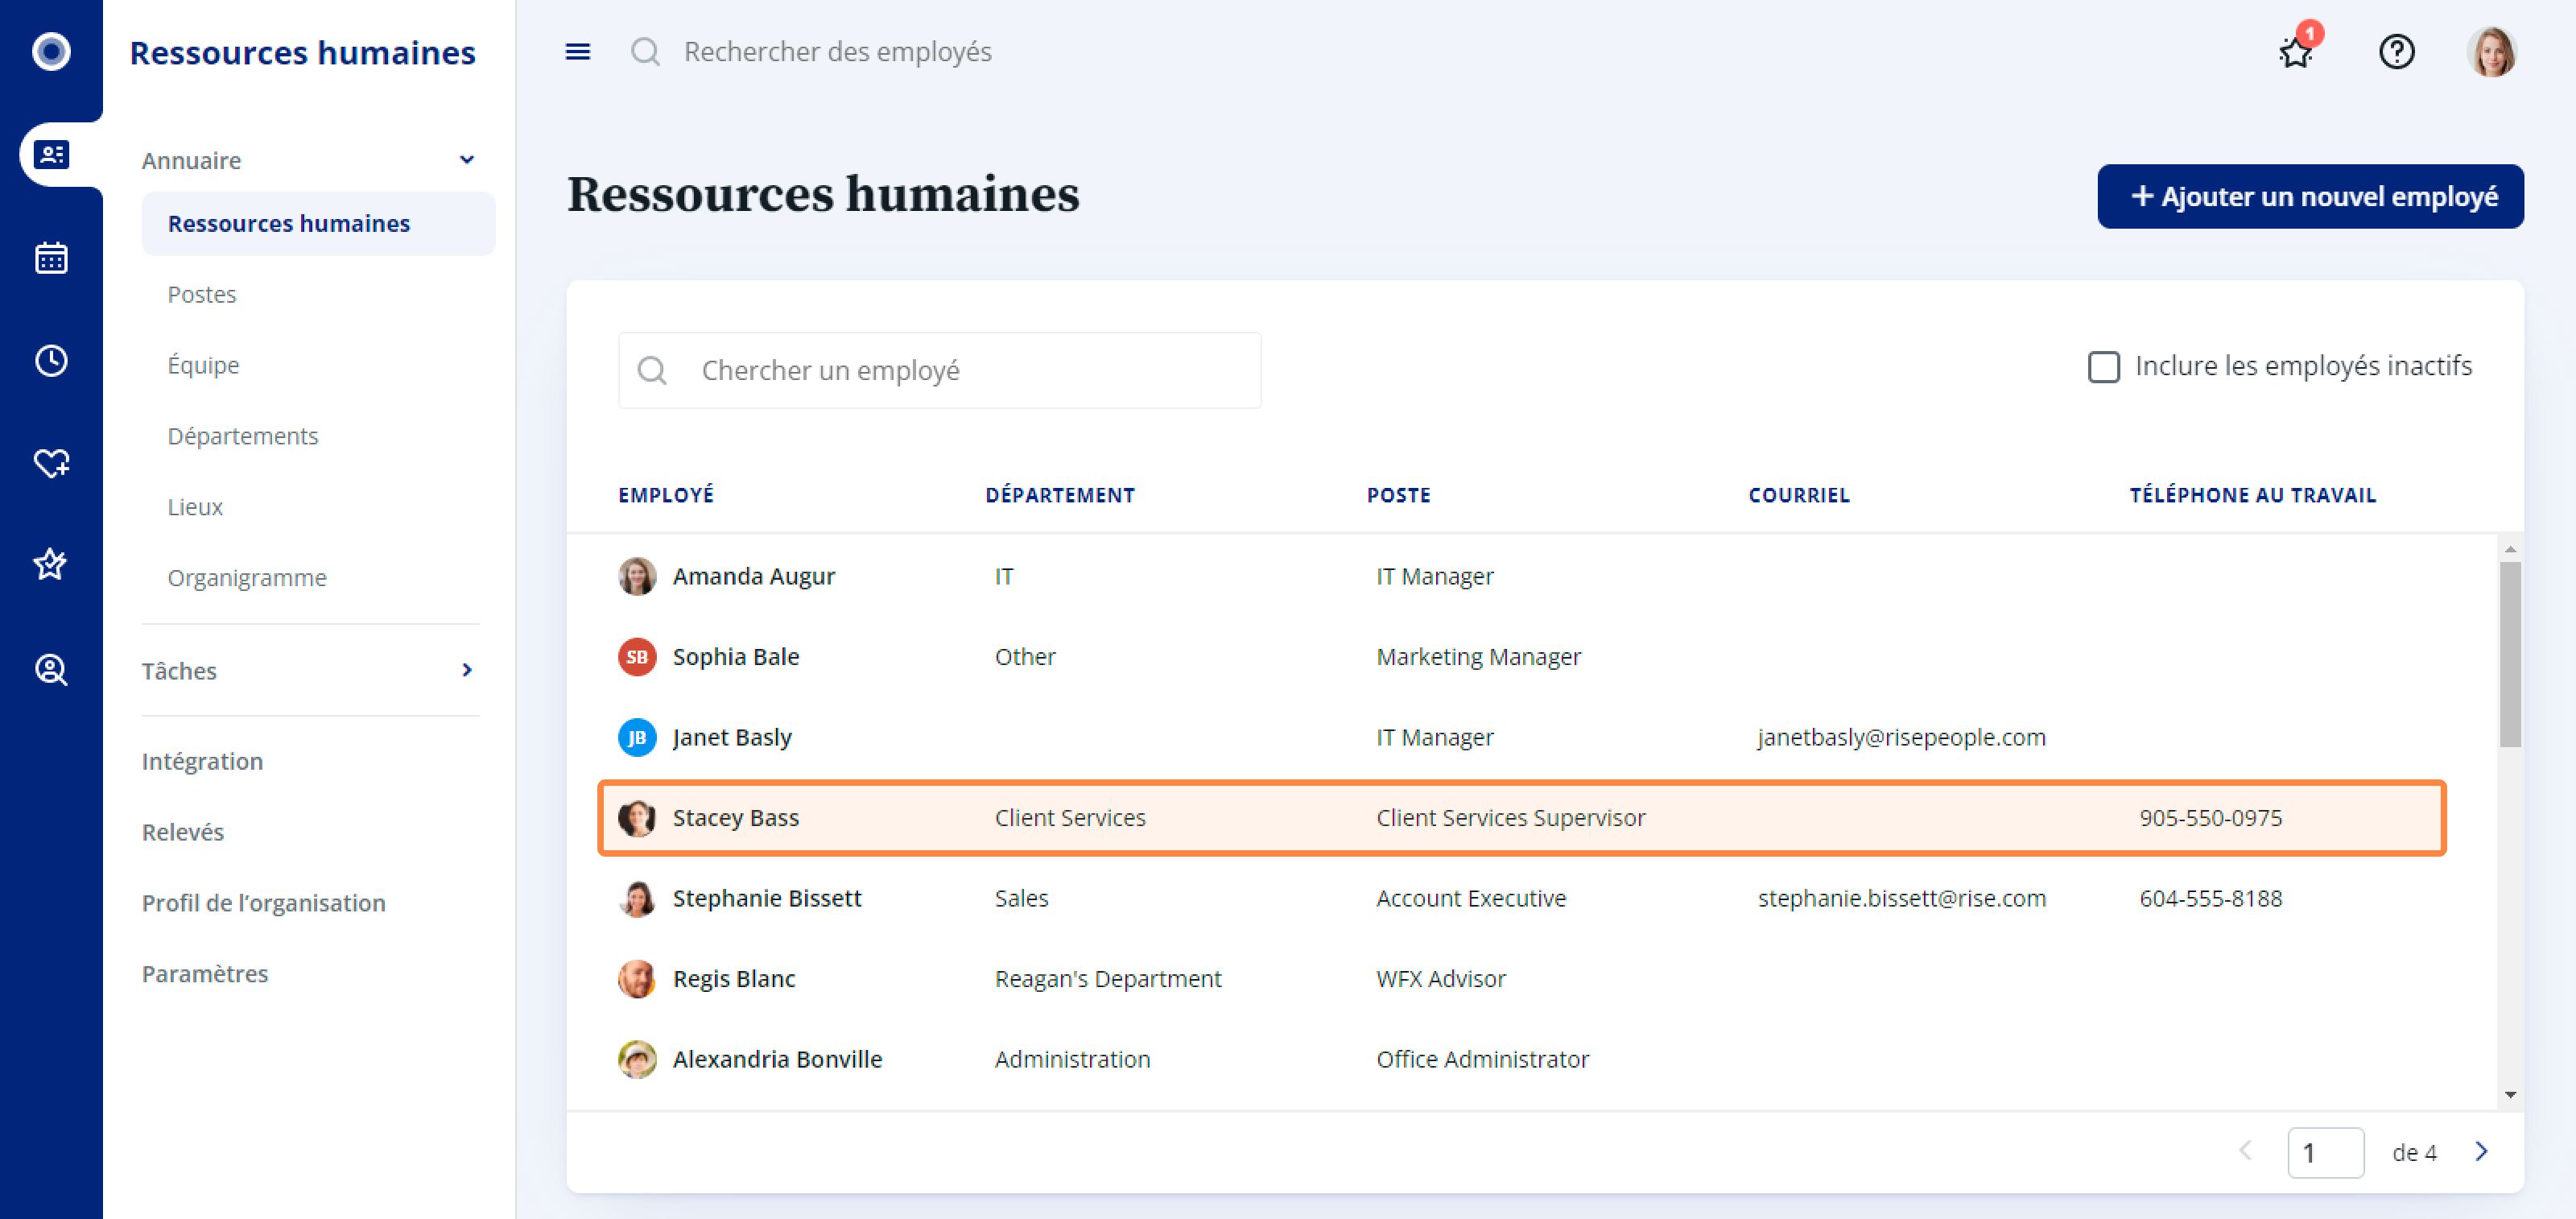This screenshot has height=1219, width=2576.
Task: Open the clock time-tracking icon
Action: click(51, 361)
